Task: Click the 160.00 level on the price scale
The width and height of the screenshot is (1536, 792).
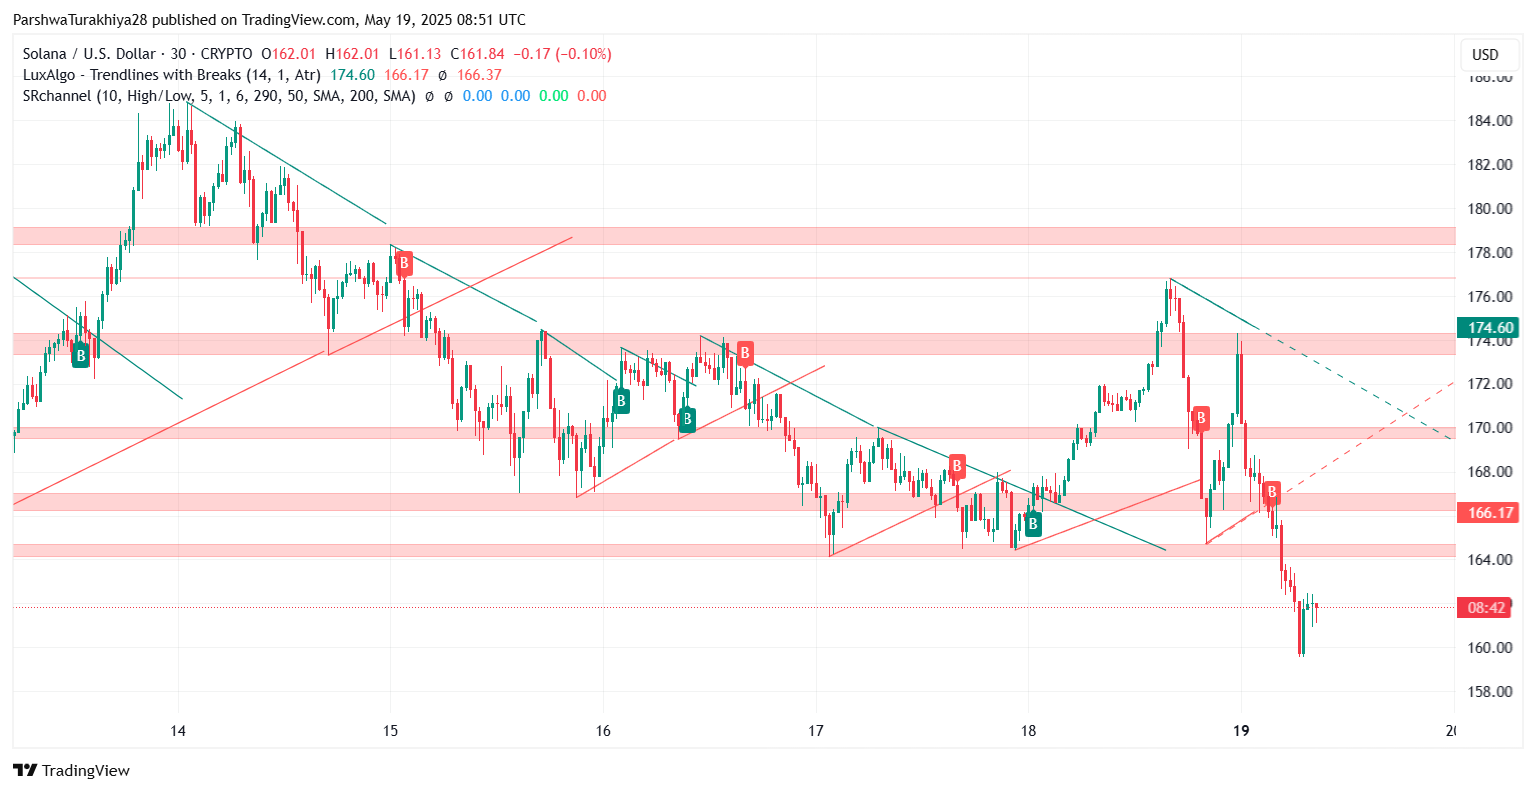Action: (x=1489, y=647)
